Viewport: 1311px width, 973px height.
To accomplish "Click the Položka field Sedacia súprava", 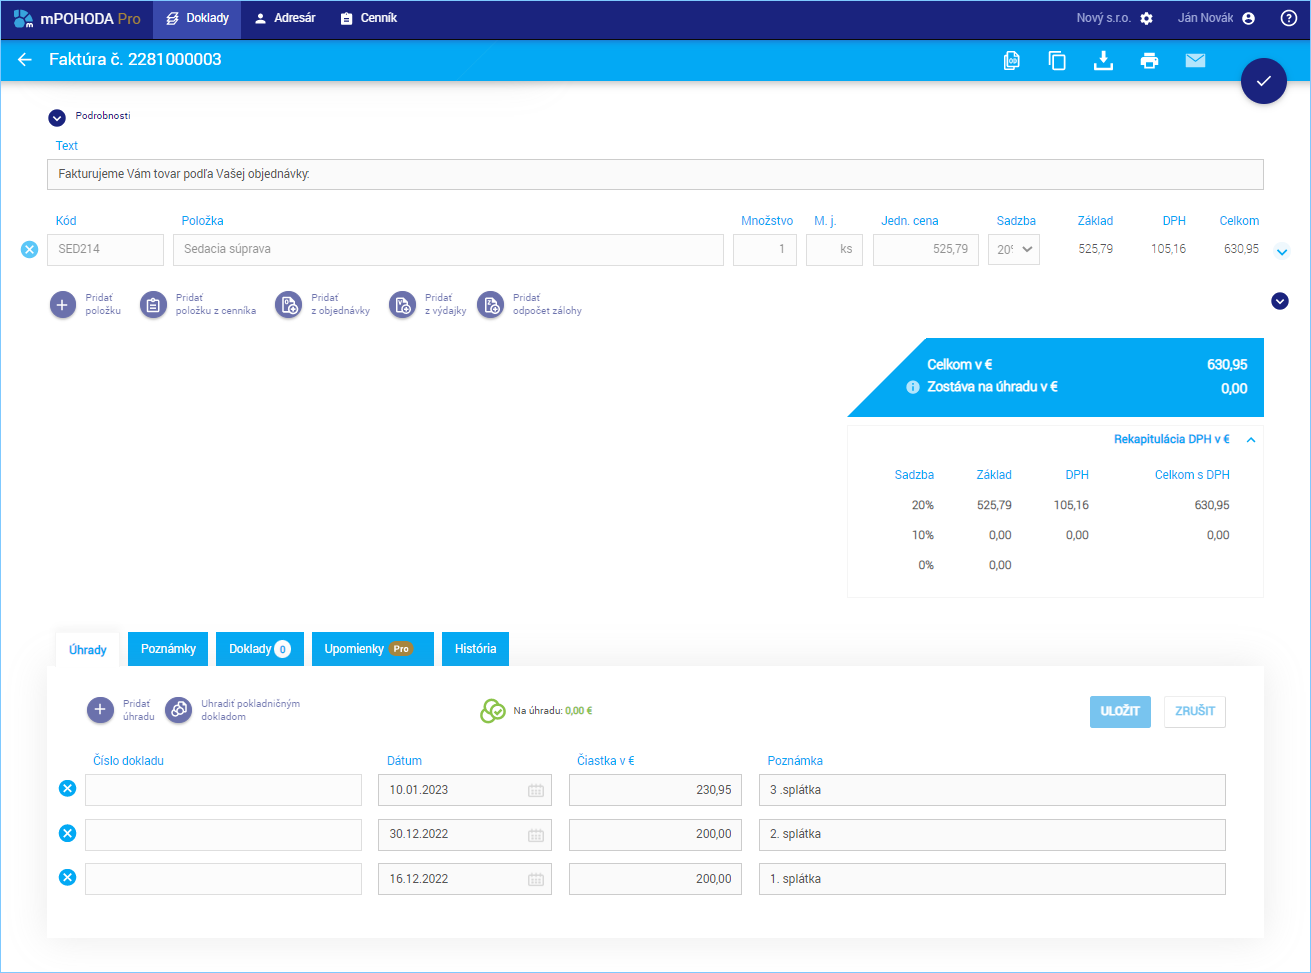I will (x=448, y=250).
